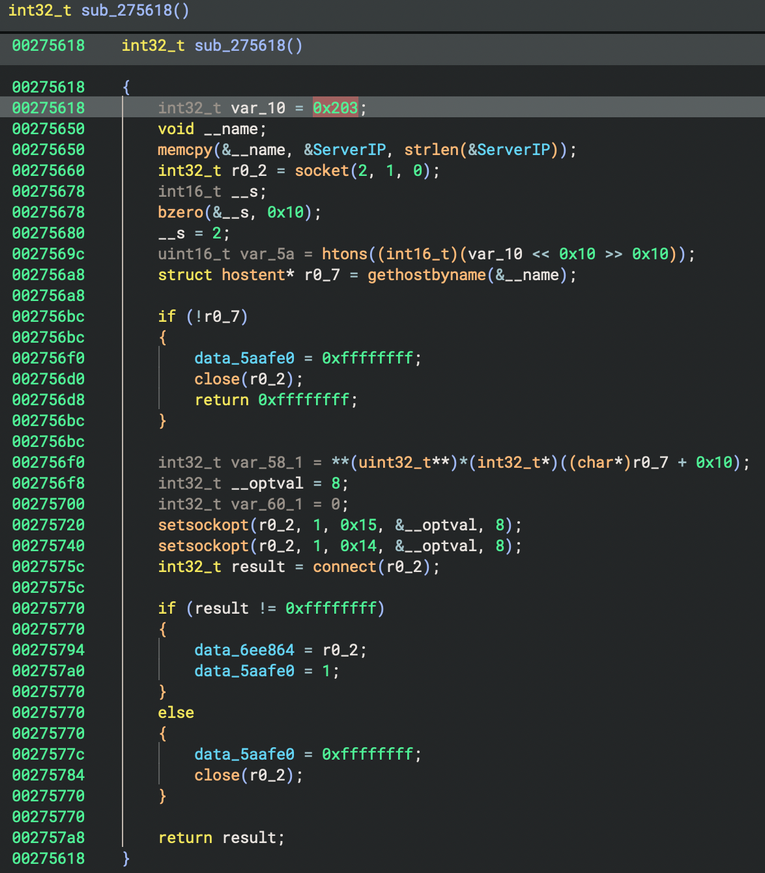Click the close call in the else block

[x=217, y=775]
